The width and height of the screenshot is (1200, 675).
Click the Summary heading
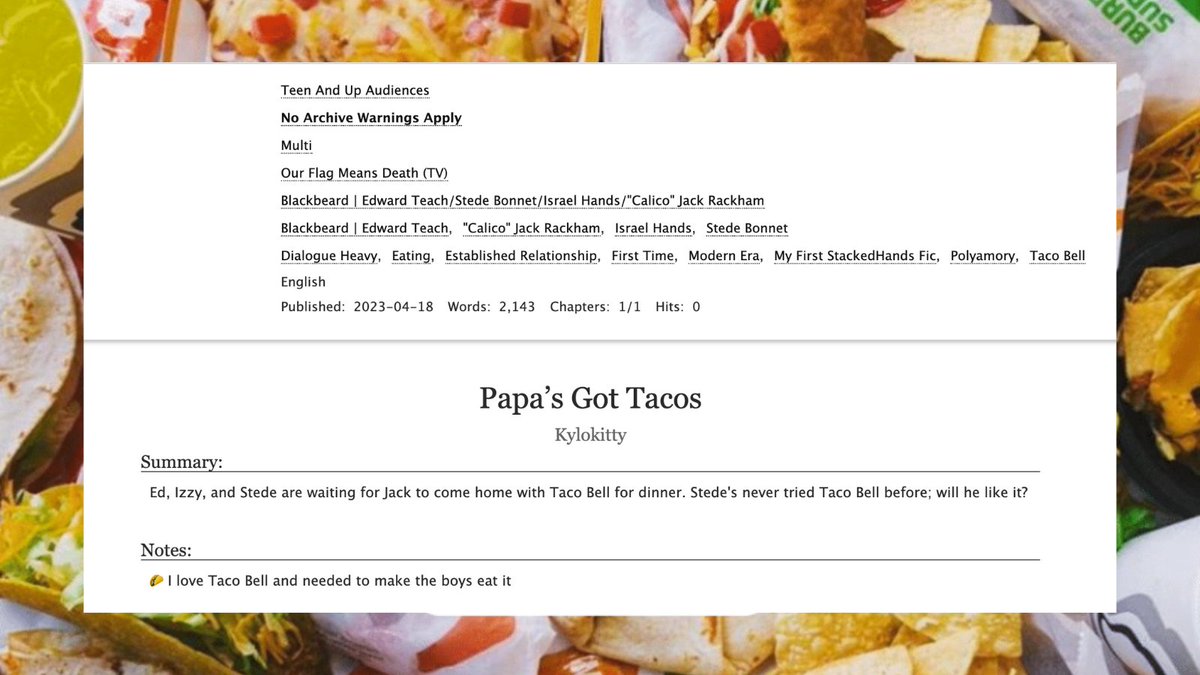pyautogui.click(x=181, y=462)
